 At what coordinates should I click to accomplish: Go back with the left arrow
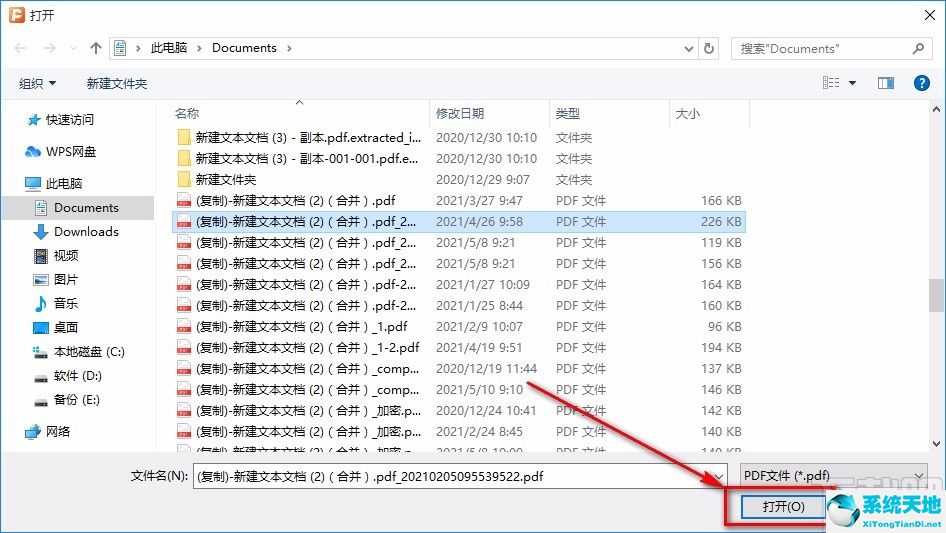[x=21, y=48]
